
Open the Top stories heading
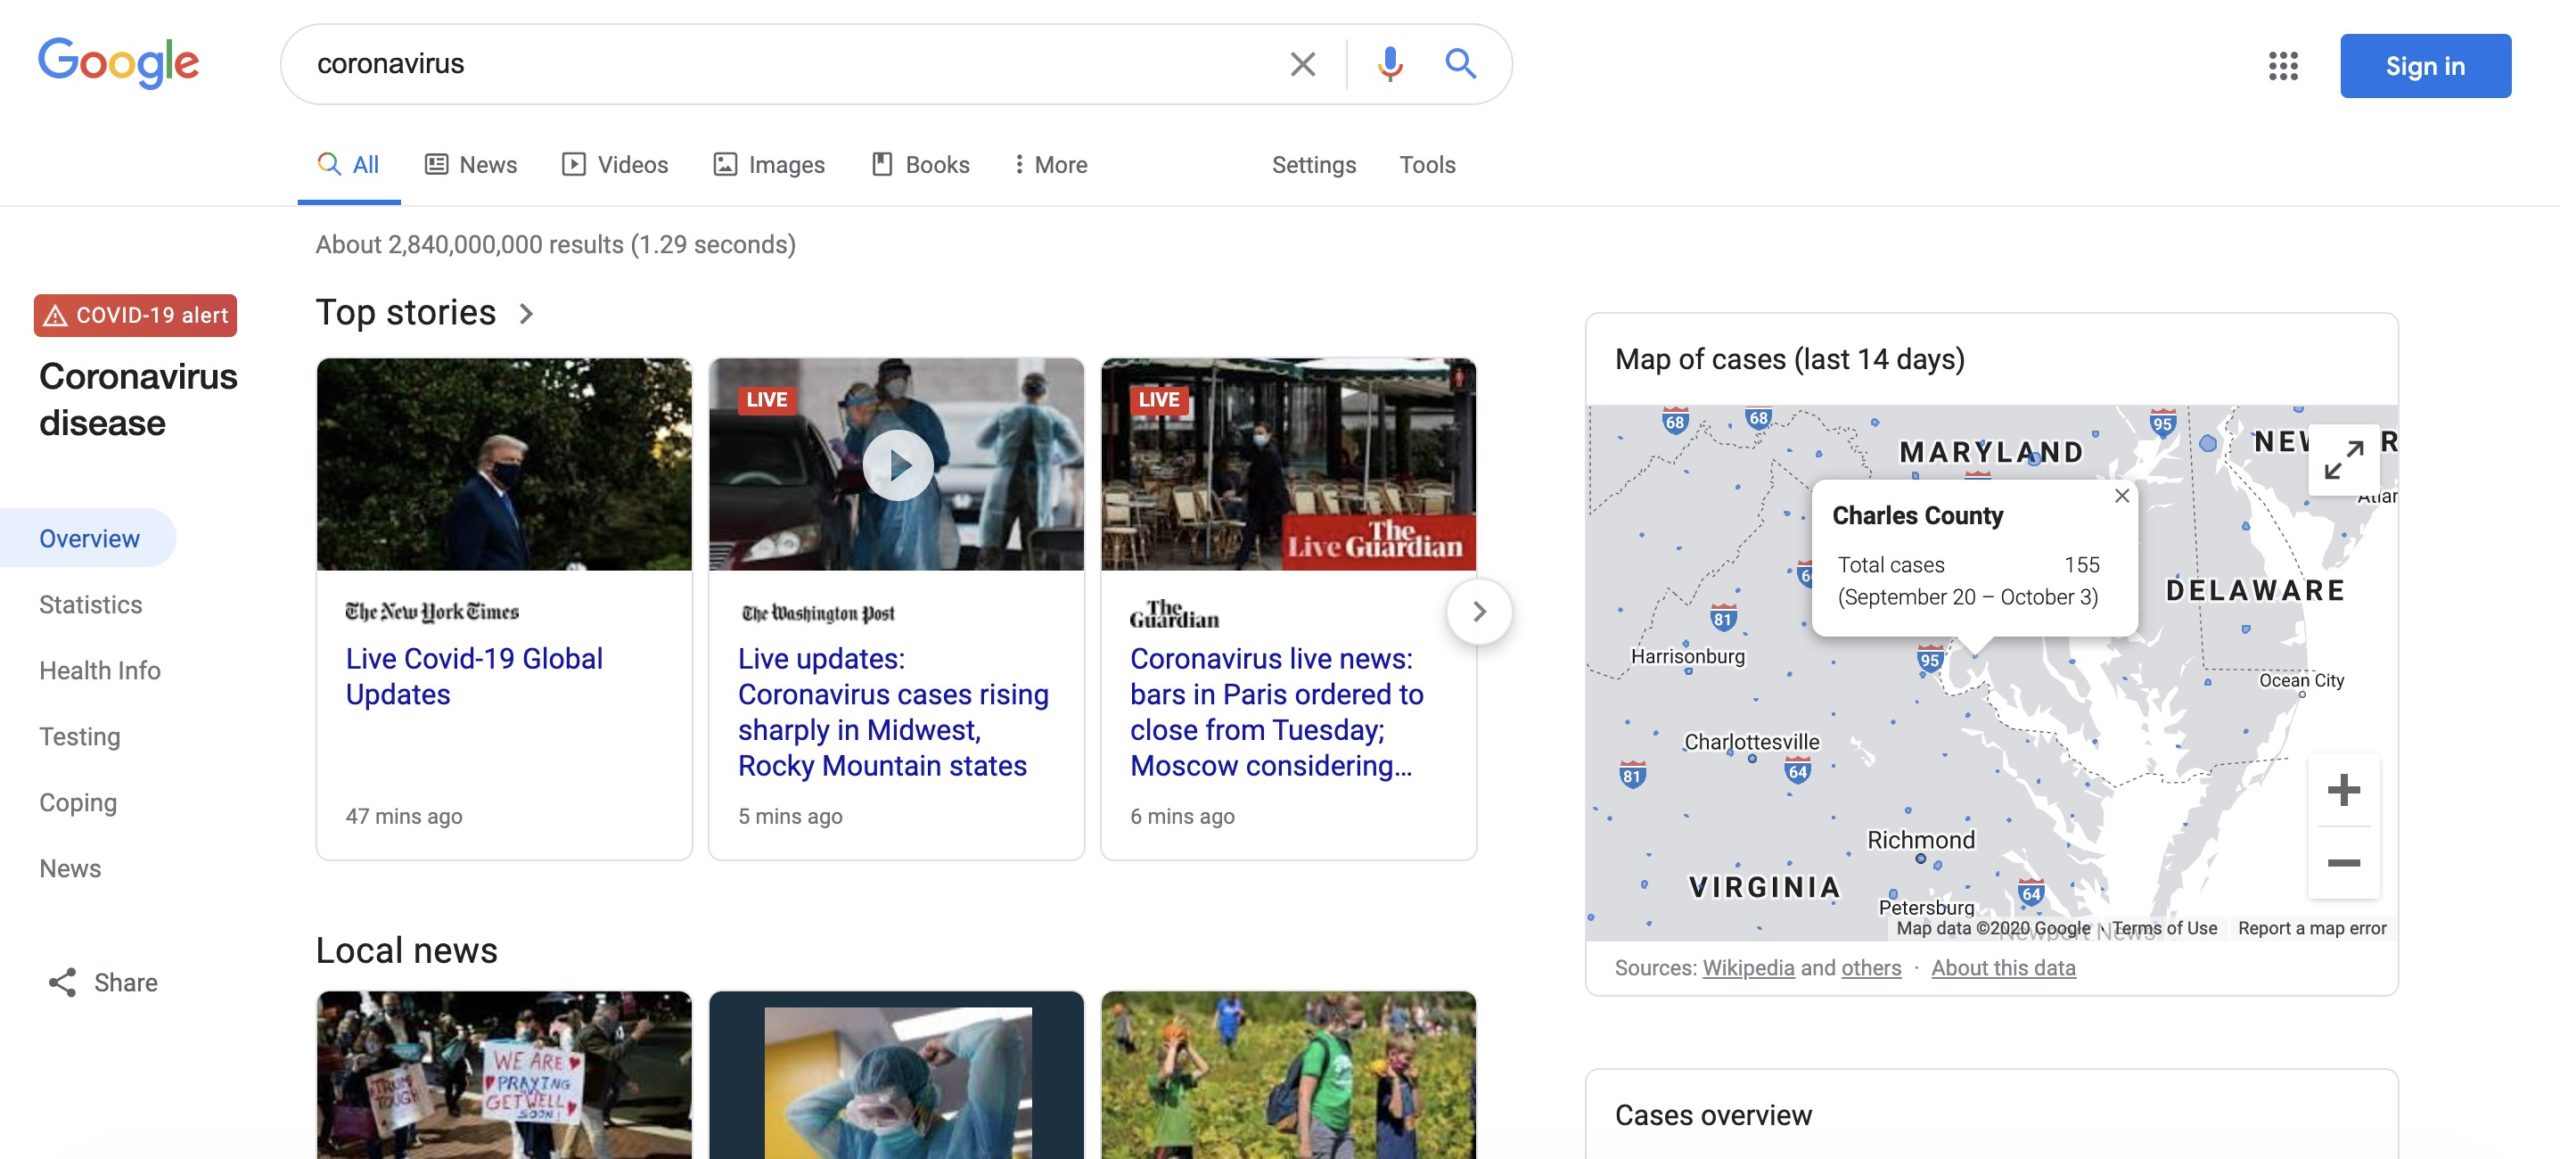click(406, 313)
